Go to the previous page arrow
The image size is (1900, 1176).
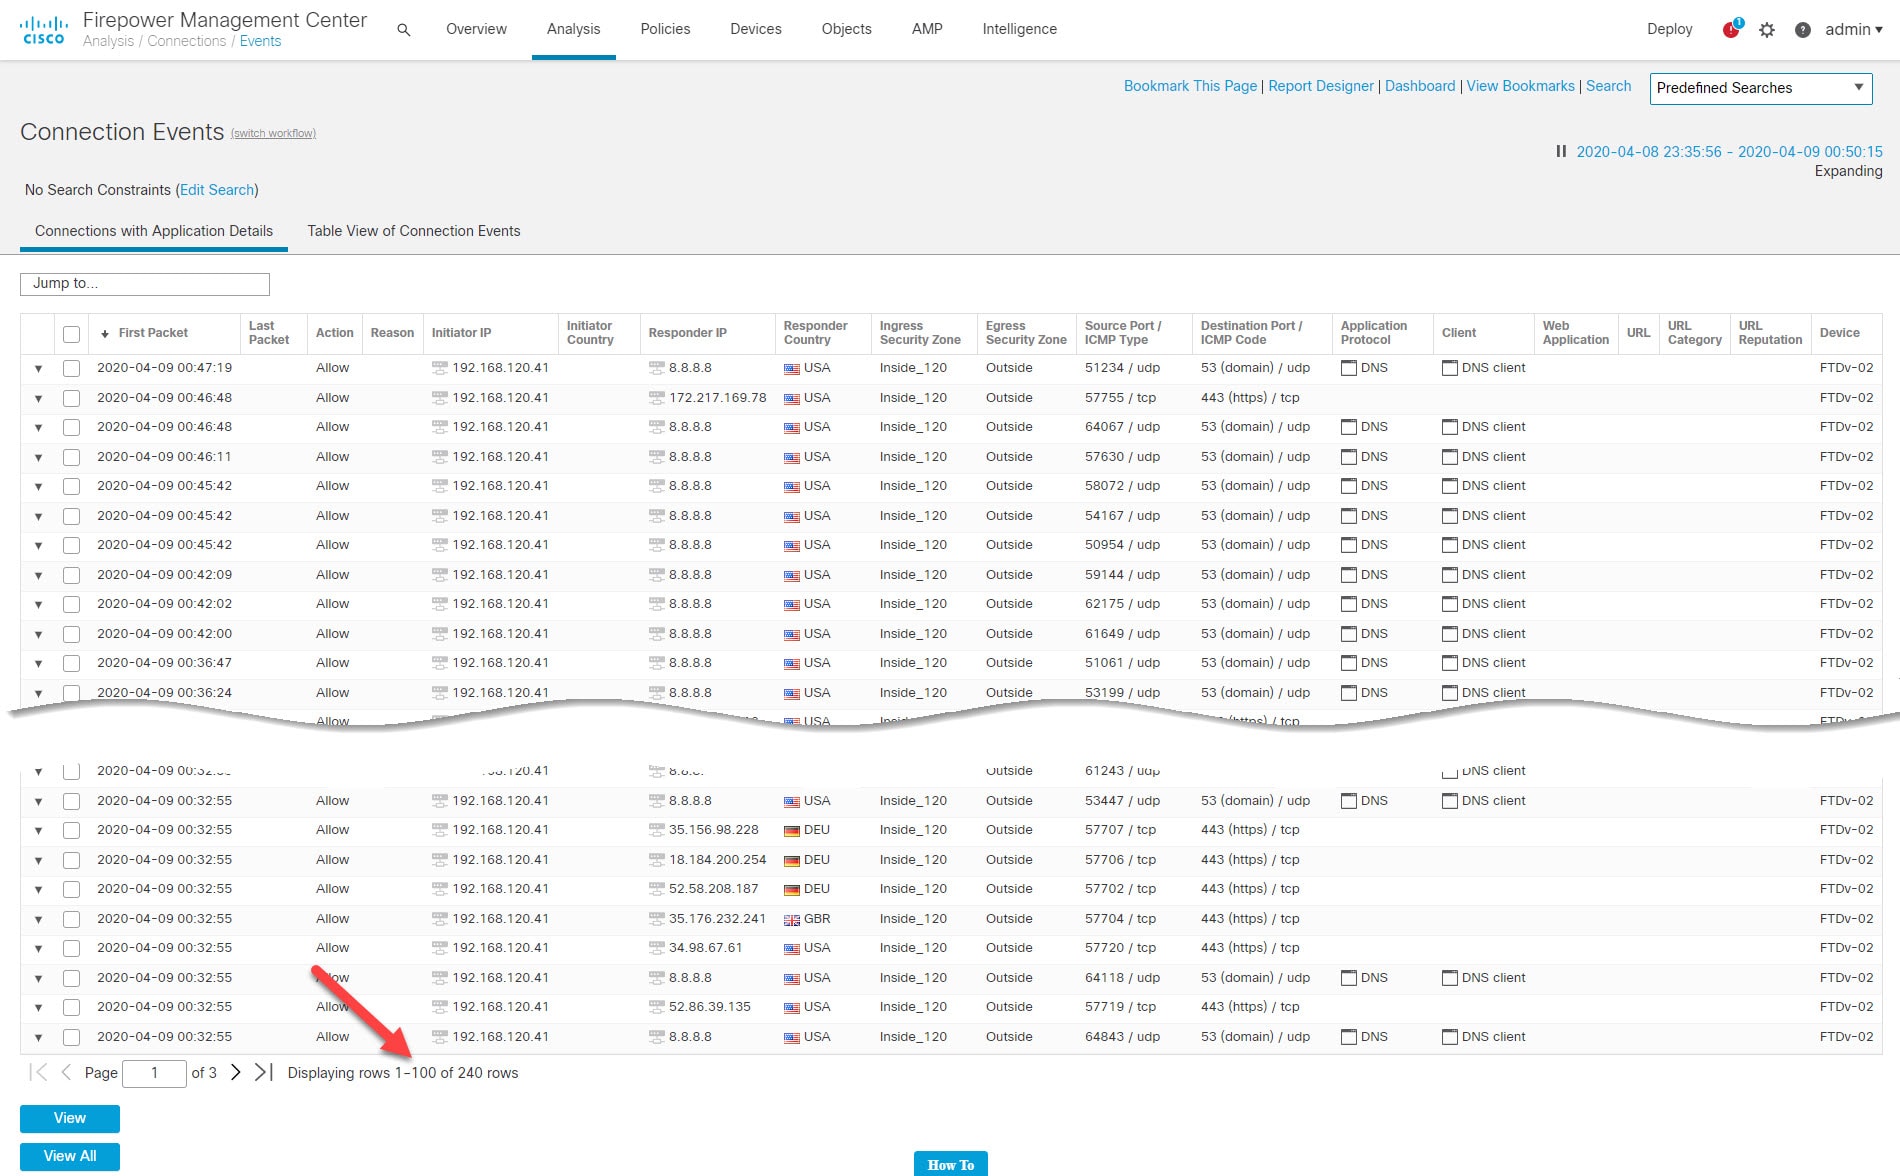click(66, 1072)
